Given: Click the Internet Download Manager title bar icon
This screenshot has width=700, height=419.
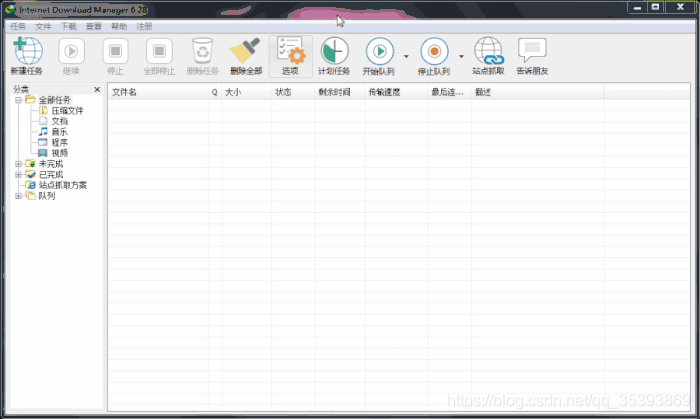Looking at the screenshot, I should coord(10,9).
